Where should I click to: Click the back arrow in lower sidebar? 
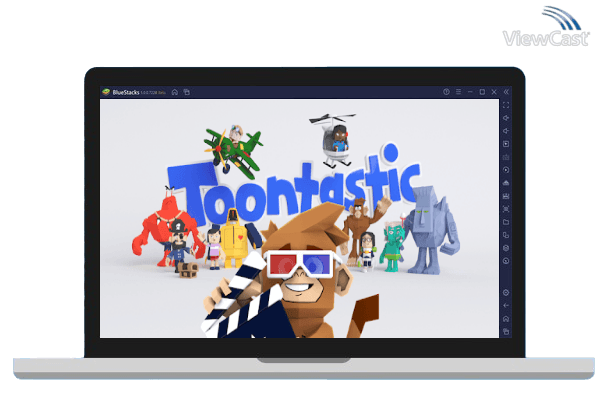click(x=506, y=306)
